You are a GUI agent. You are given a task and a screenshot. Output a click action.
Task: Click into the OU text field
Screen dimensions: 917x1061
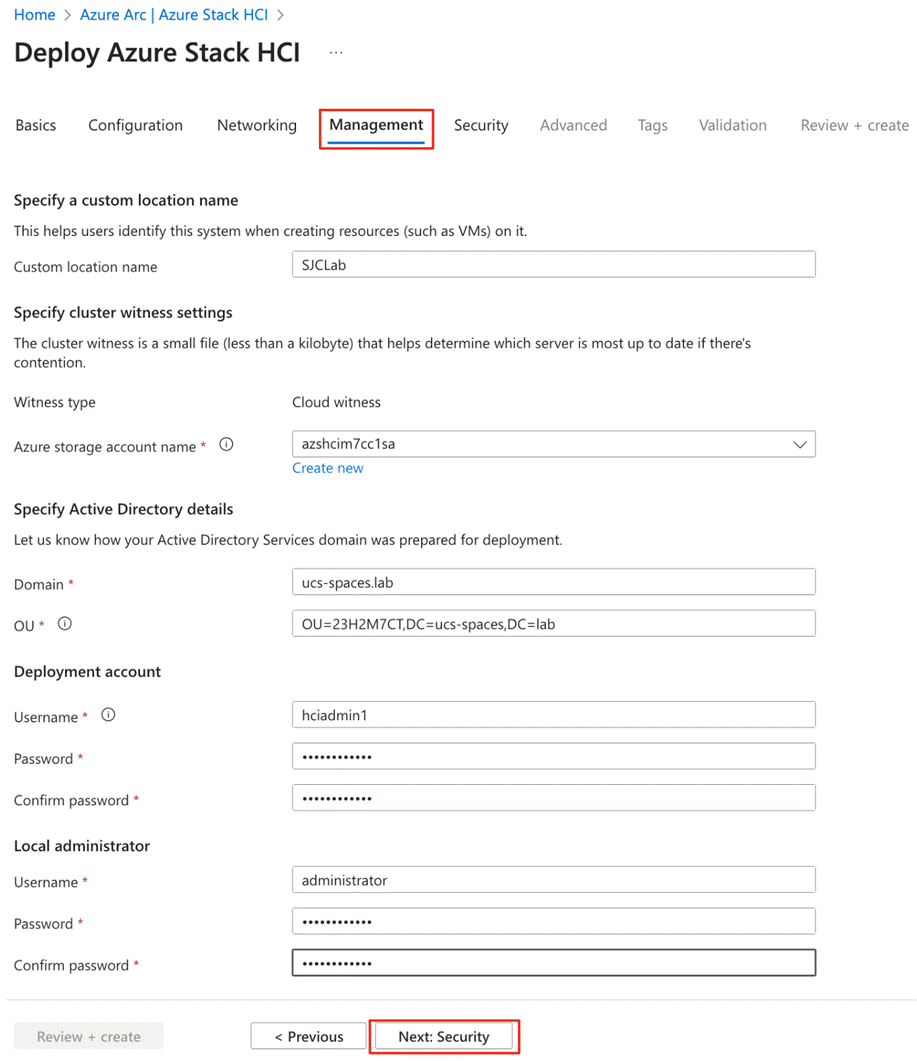tap(554, 624)
